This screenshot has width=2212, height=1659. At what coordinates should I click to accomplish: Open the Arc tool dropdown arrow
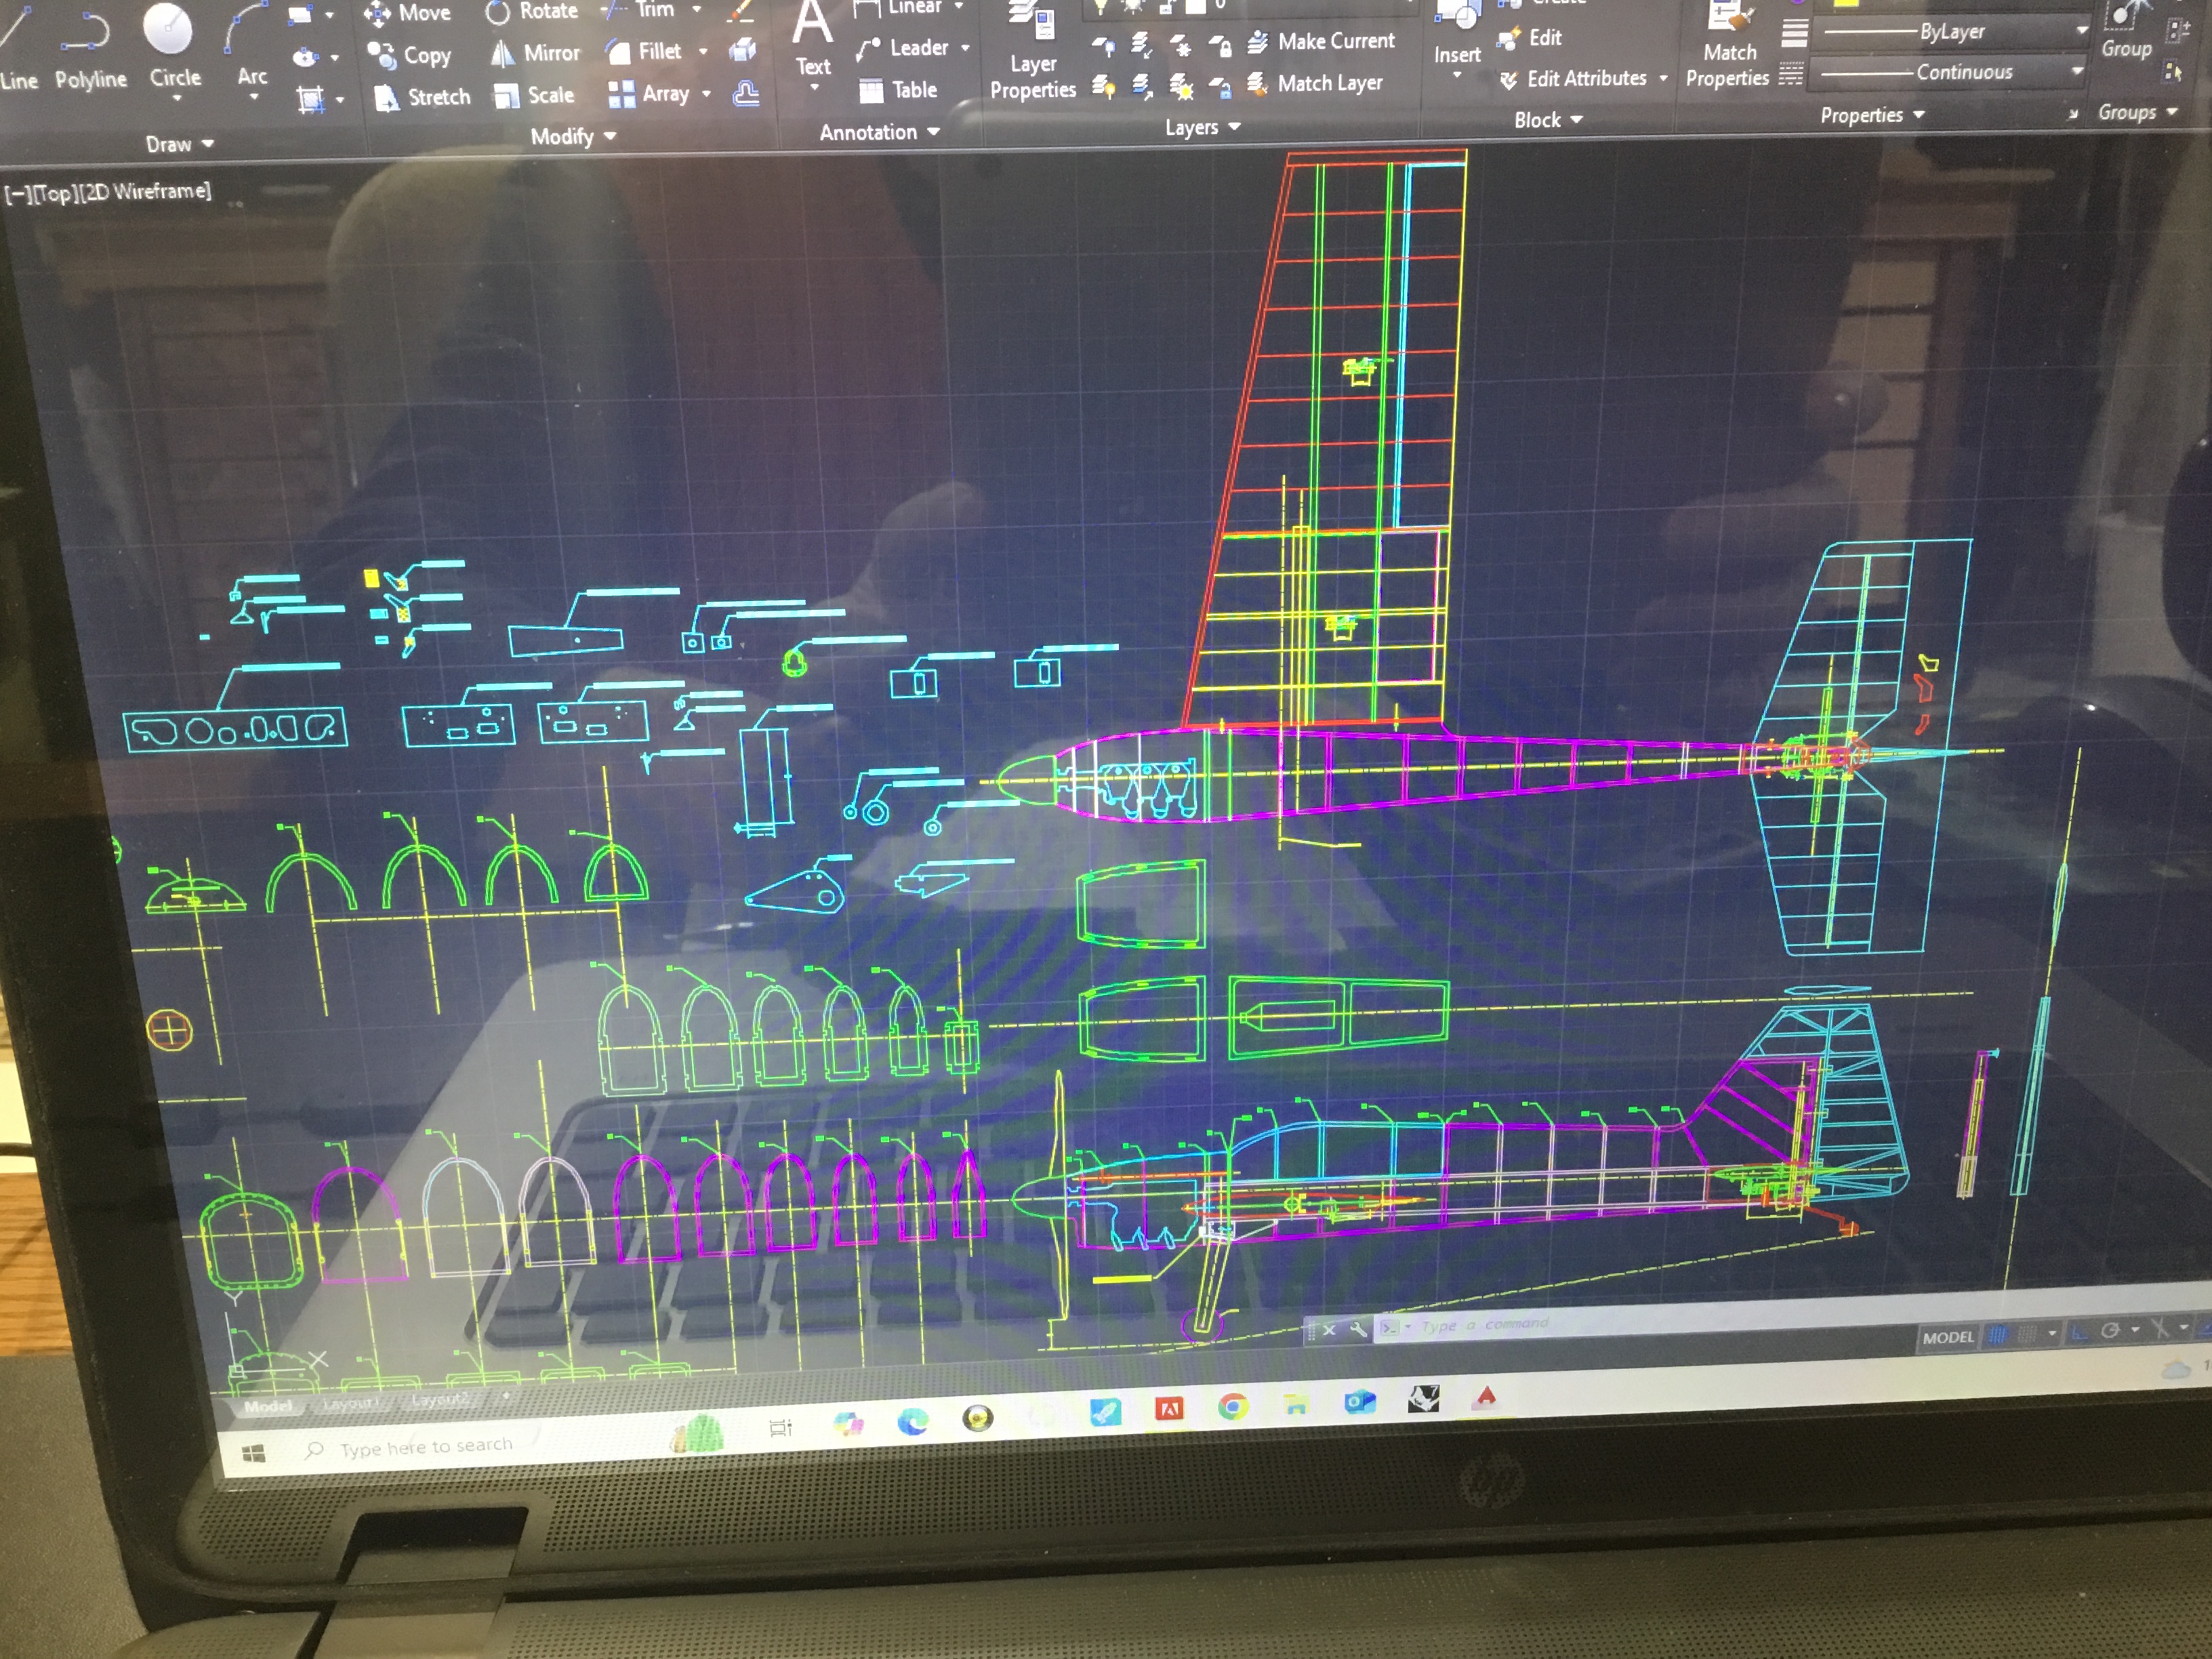pyautogui.click(x=254, y=97)
